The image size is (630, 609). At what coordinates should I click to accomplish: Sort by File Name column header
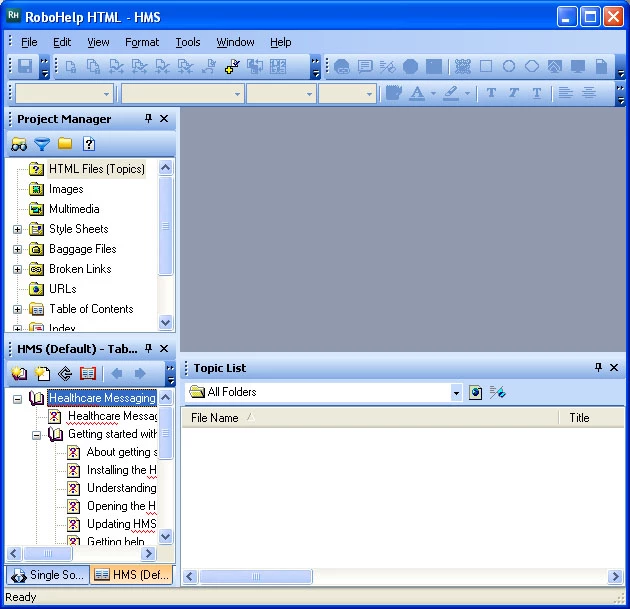coord(370,418)
